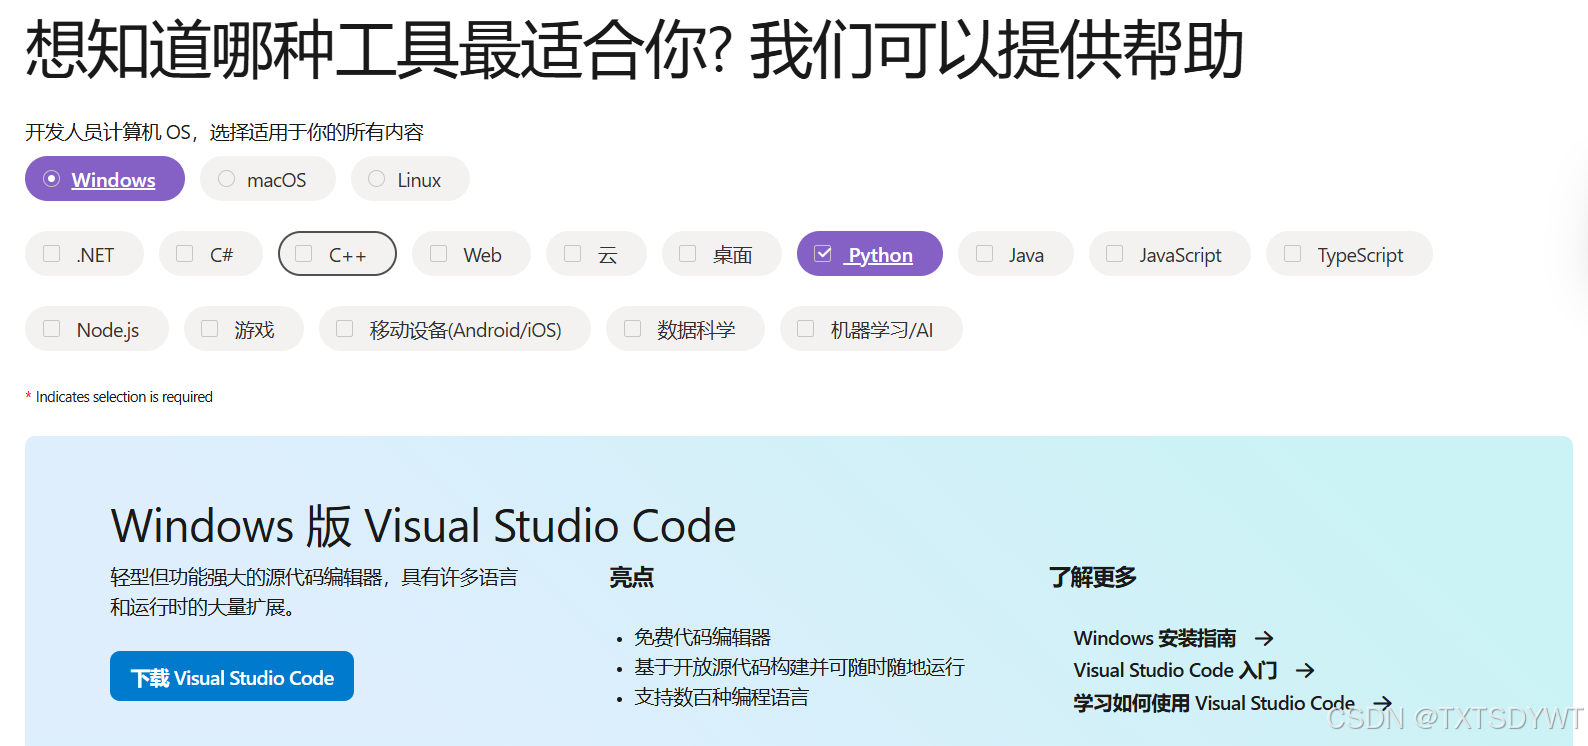This screenshot has width=1588, height=746.
Task: Open 学习如何使用 Visual Studio Code link
Action: (x=1214, y=703)
